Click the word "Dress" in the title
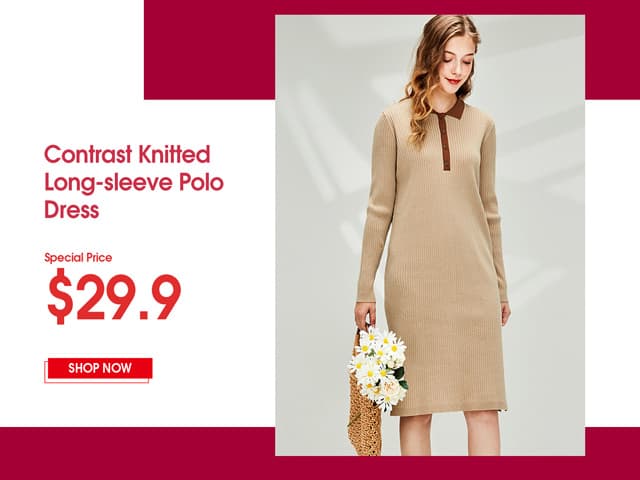 click(x=71, y=210)
